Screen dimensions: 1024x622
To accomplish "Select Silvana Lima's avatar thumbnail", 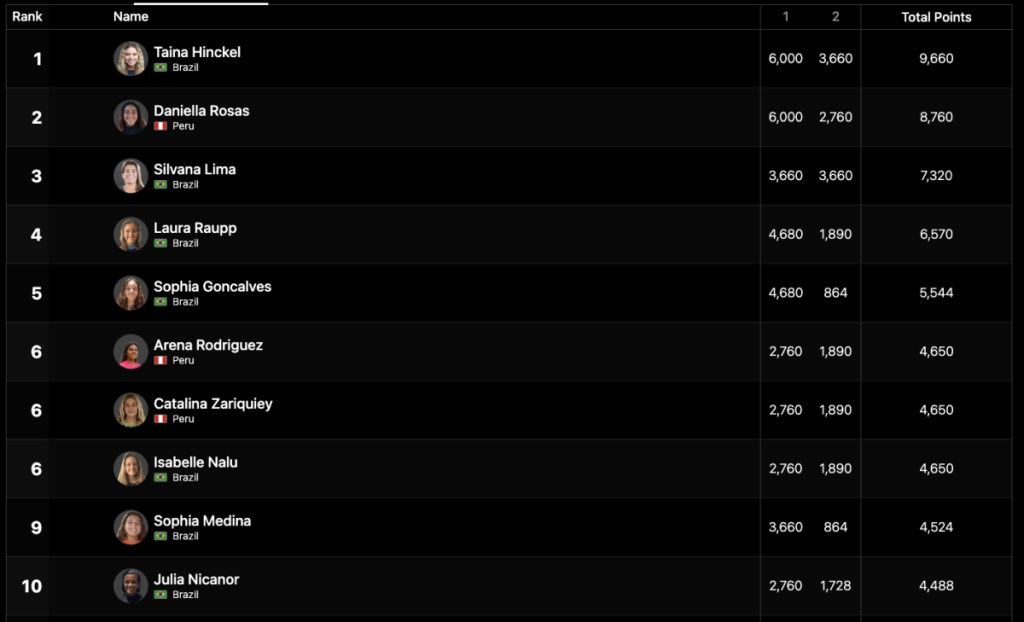I will tap(131, 176).
